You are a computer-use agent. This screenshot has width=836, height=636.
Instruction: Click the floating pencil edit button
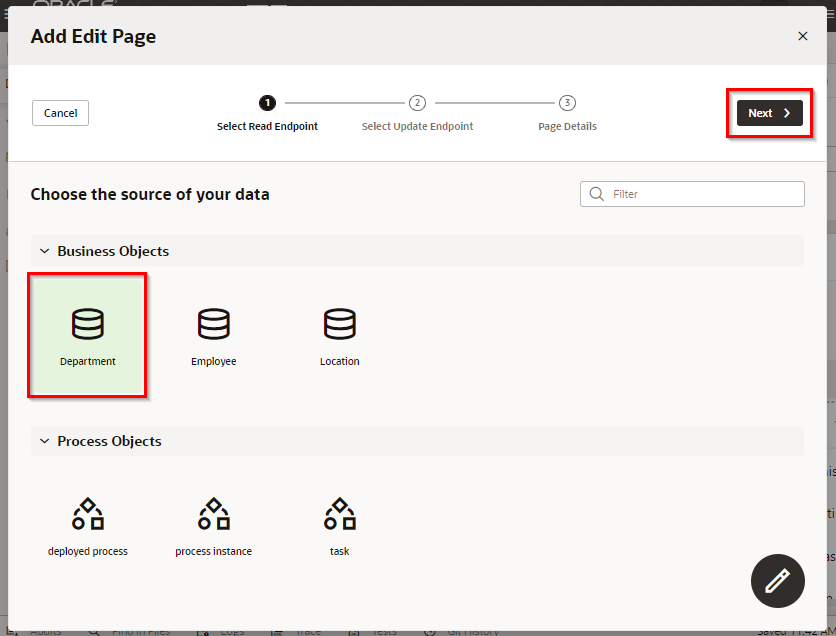point(777,581)
